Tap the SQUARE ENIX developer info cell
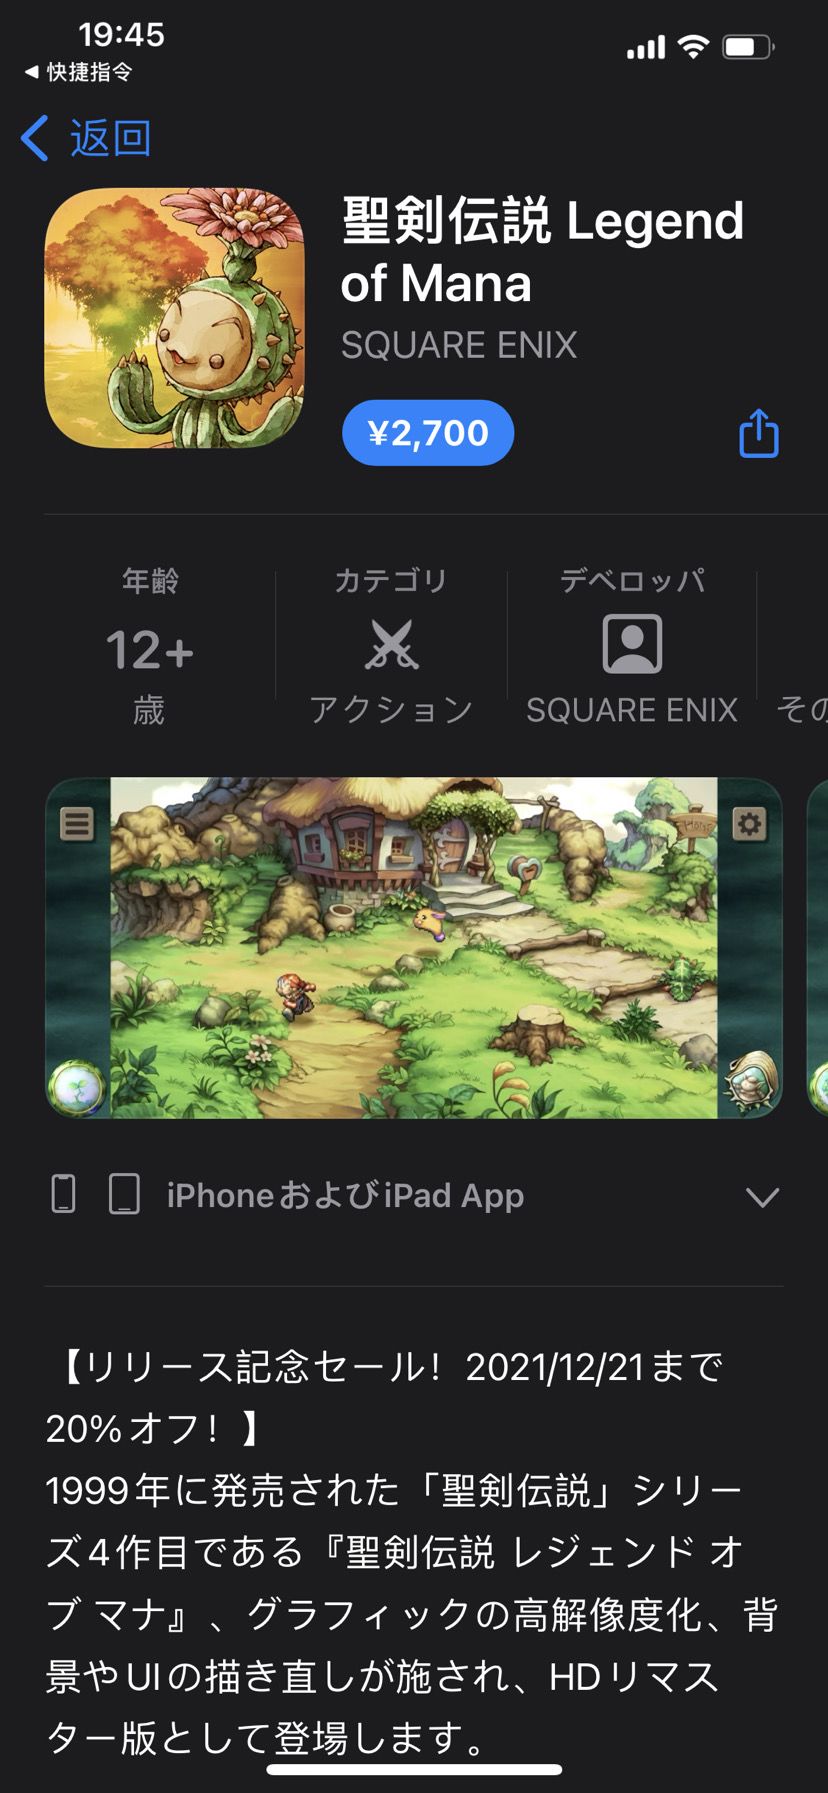828x1793 pixels. click(x=632, y=646)
